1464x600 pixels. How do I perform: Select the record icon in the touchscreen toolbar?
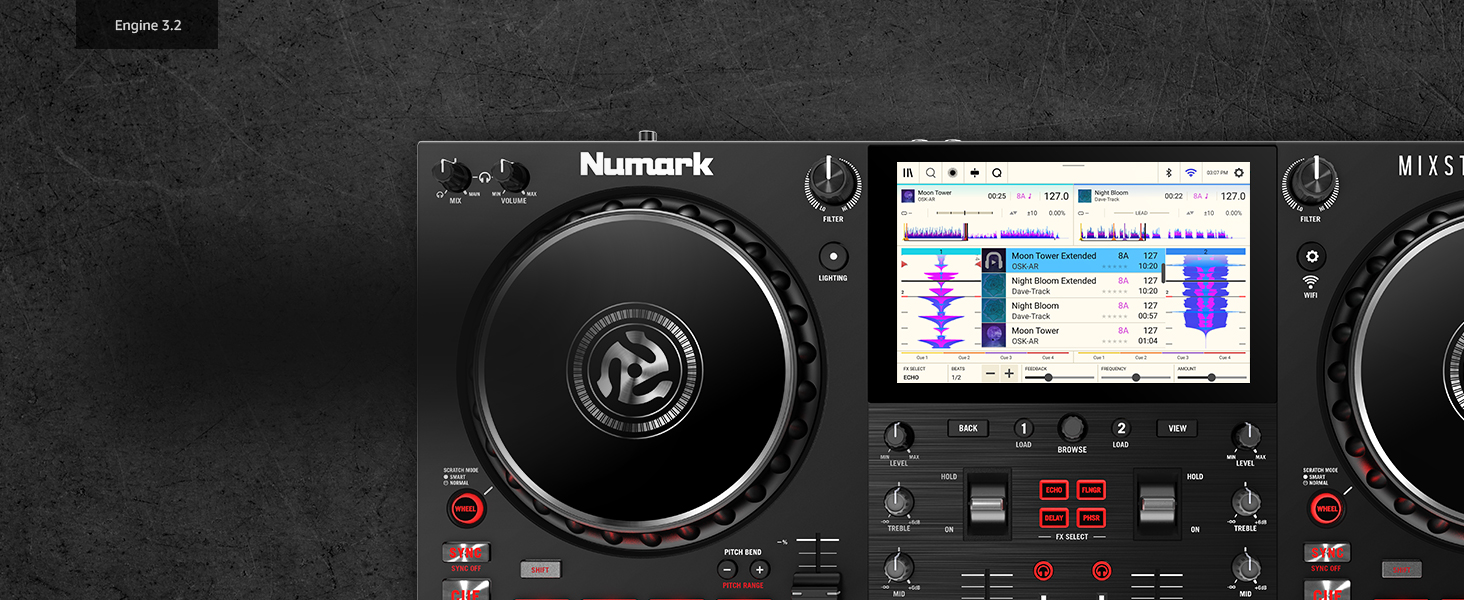[953, 172]
